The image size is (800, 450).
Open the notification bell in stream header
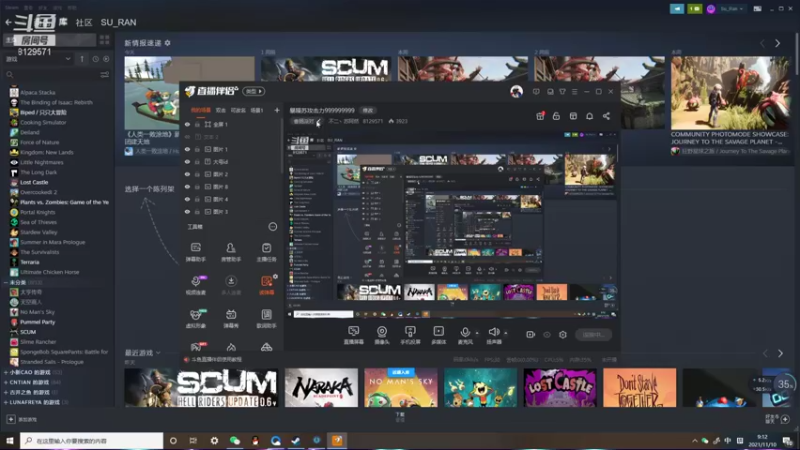pos(589,116)
